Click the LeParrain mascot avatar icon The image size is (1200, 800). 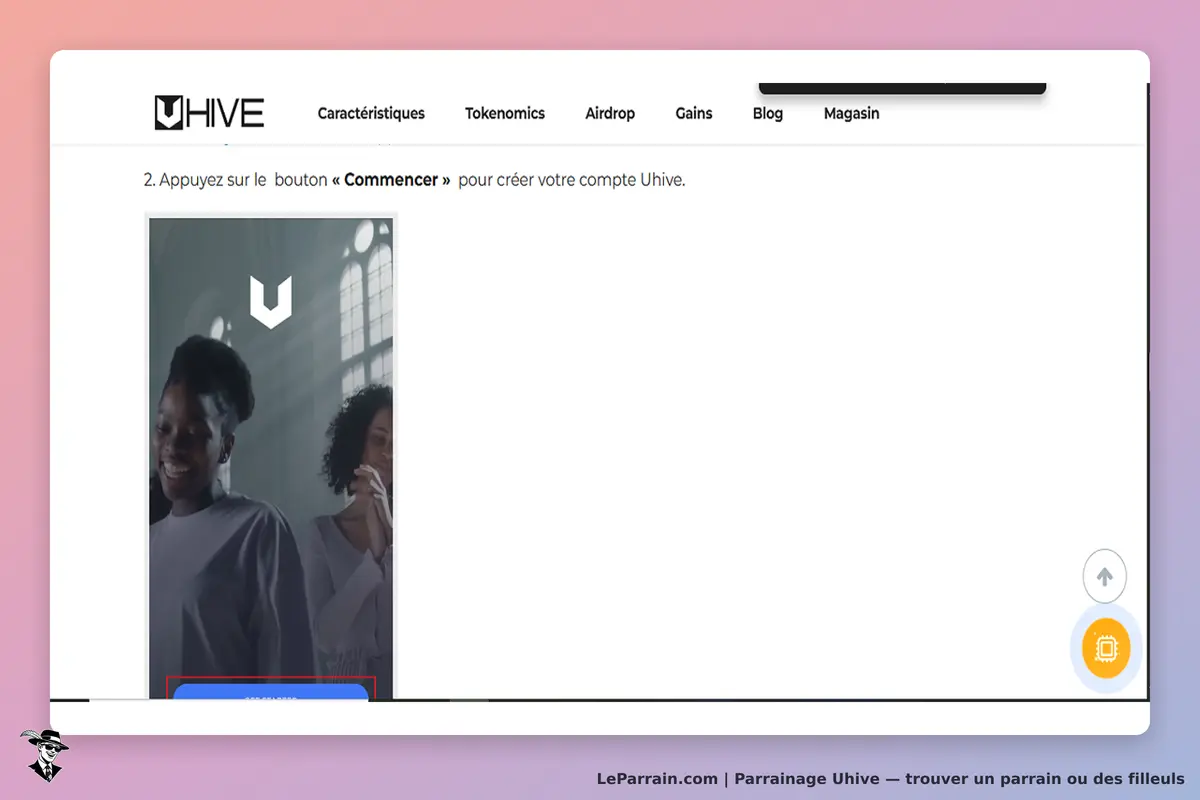pos(44,755)
